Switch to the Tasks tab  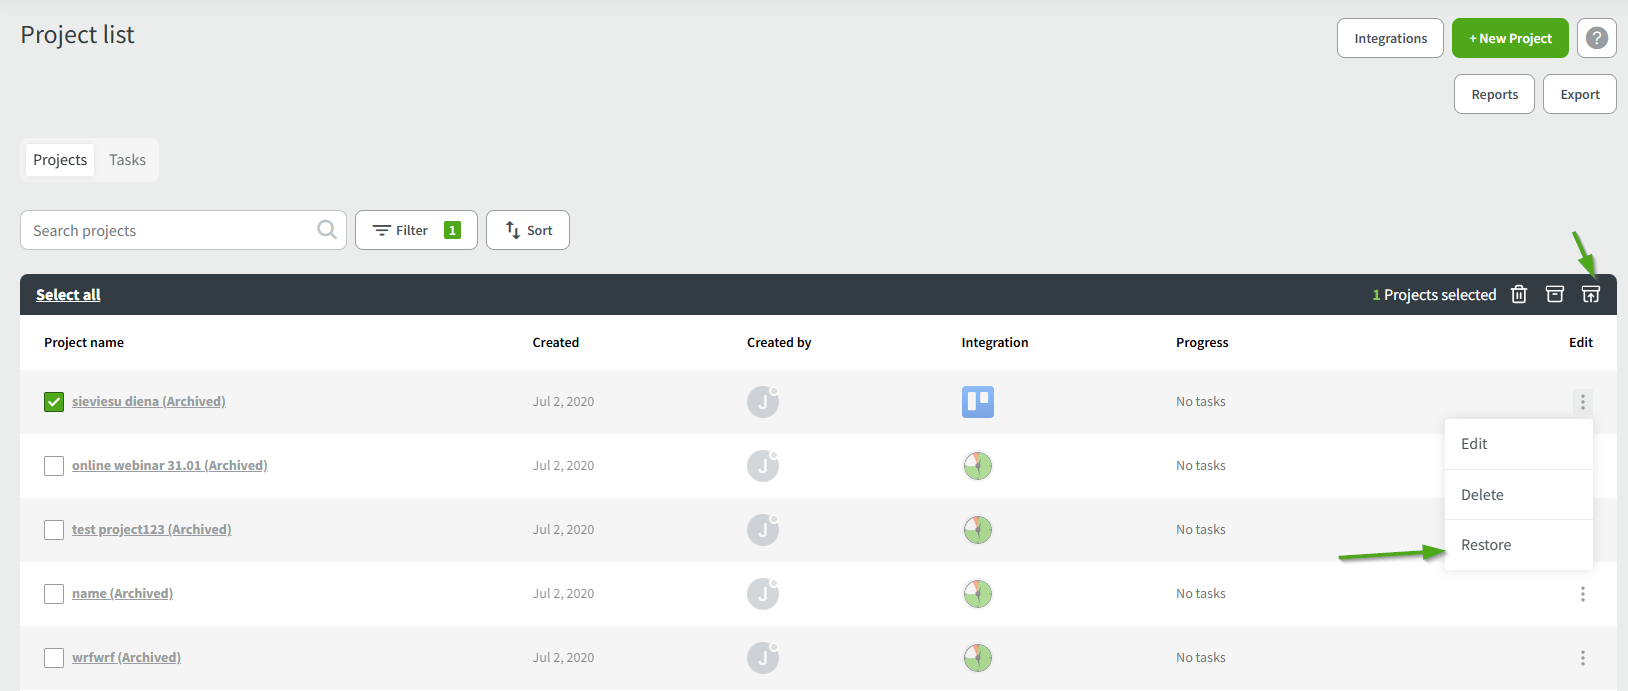tap(127, 160)
